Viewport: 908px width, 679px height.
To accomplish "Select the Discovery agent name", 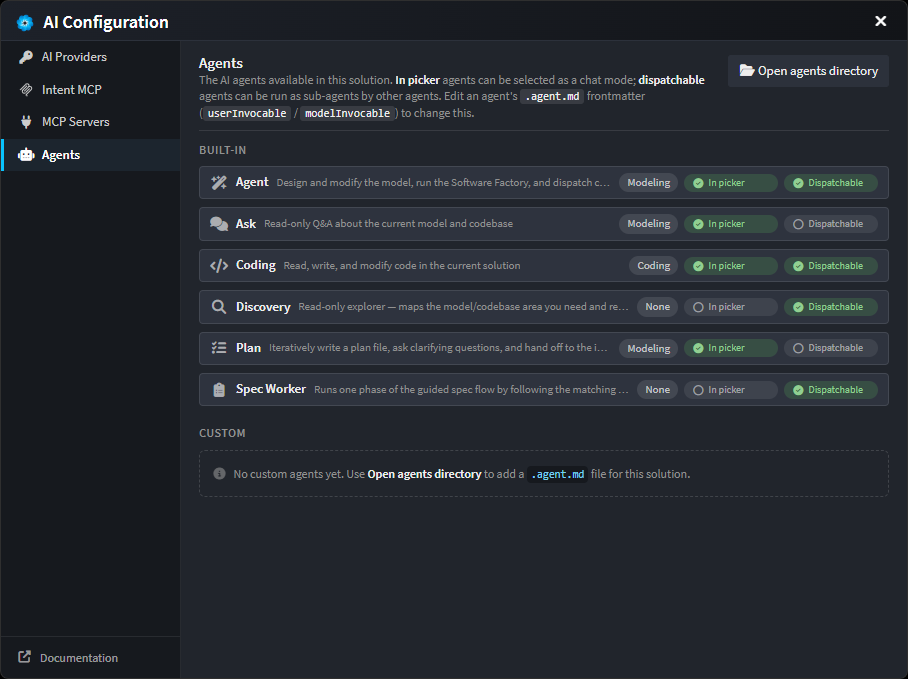I will [263, 307].
